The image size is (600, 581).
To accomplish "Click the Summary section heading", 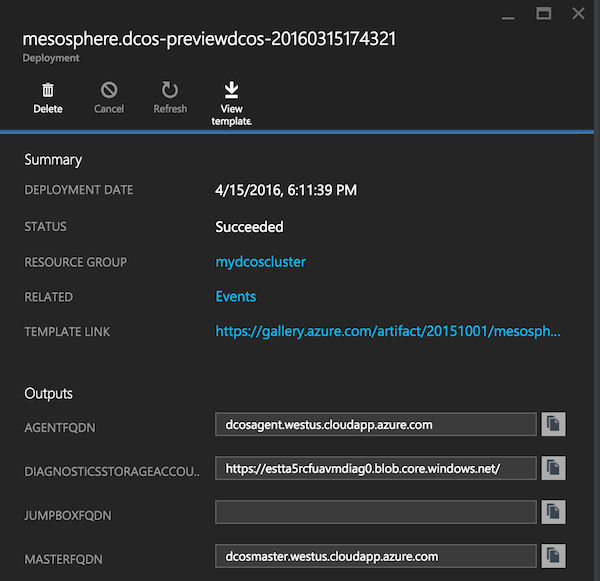I will click(x=53, y=160).
